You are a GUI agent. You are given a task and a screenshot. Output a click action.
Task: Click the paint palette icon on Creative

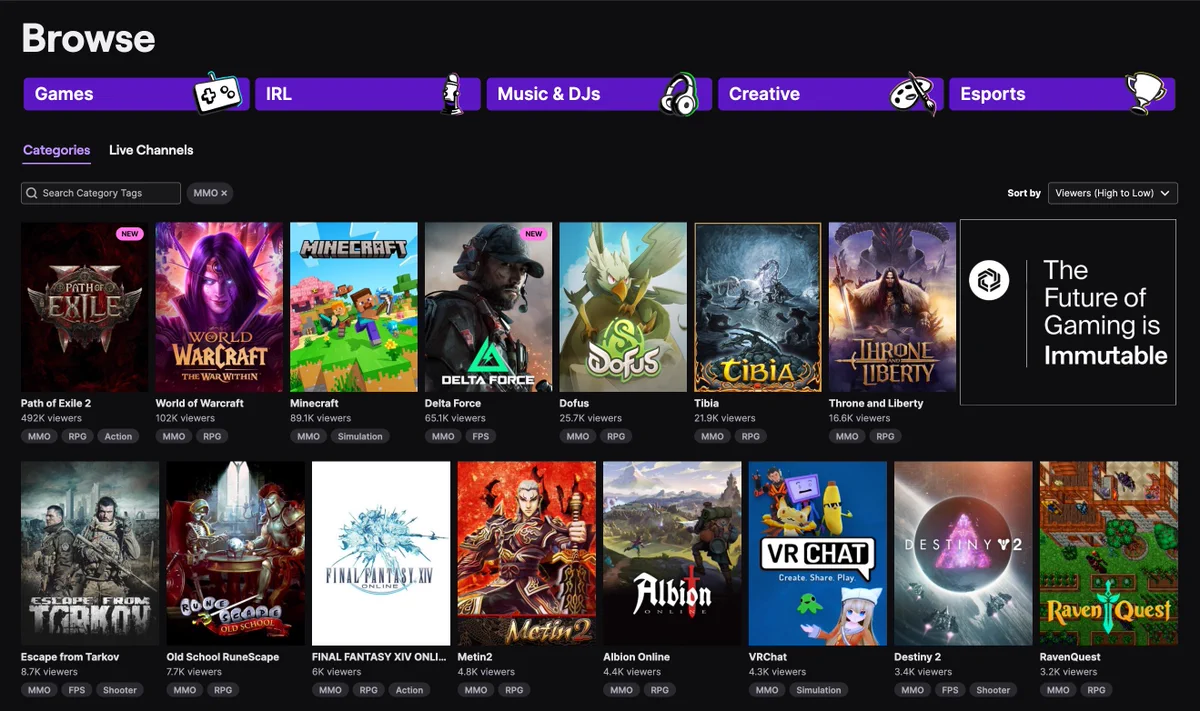click(913, 93)
